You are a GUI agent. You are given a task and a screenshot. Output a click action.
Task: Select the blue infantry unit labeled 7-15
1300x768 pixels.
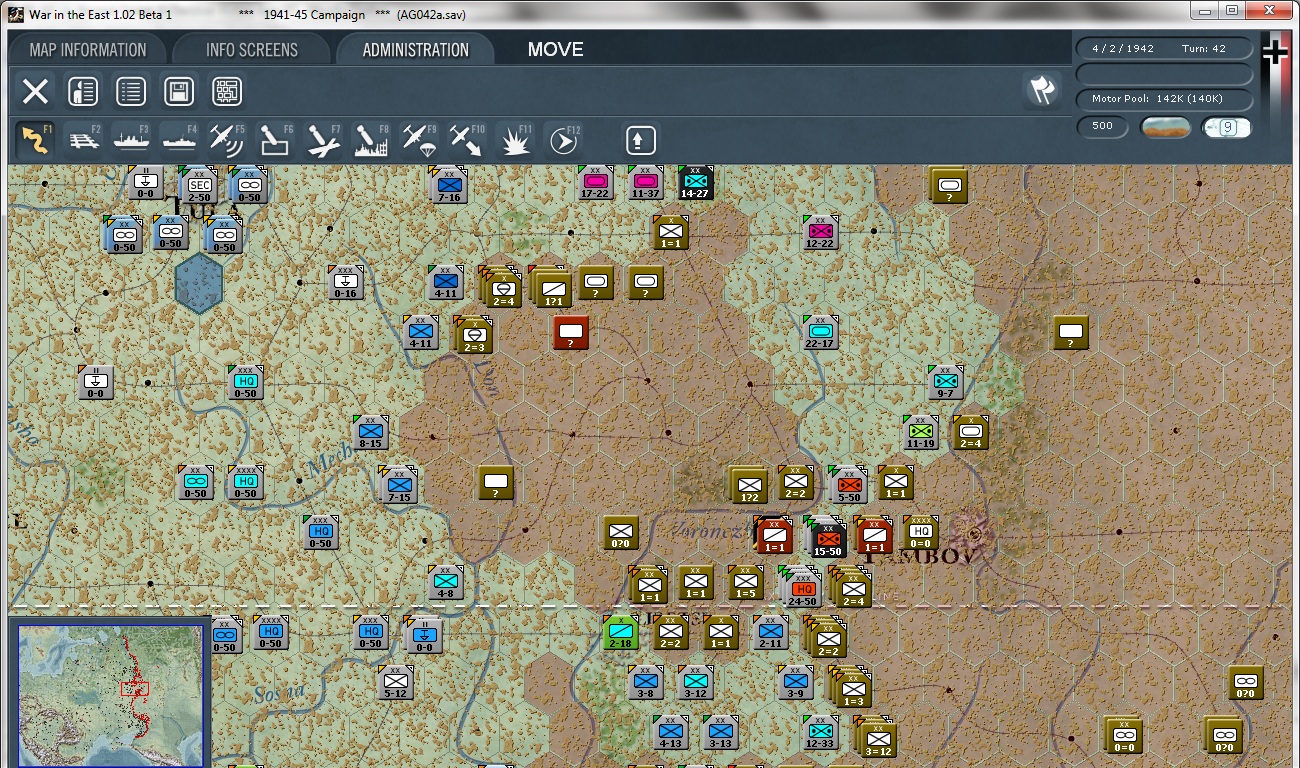point(399,485)
